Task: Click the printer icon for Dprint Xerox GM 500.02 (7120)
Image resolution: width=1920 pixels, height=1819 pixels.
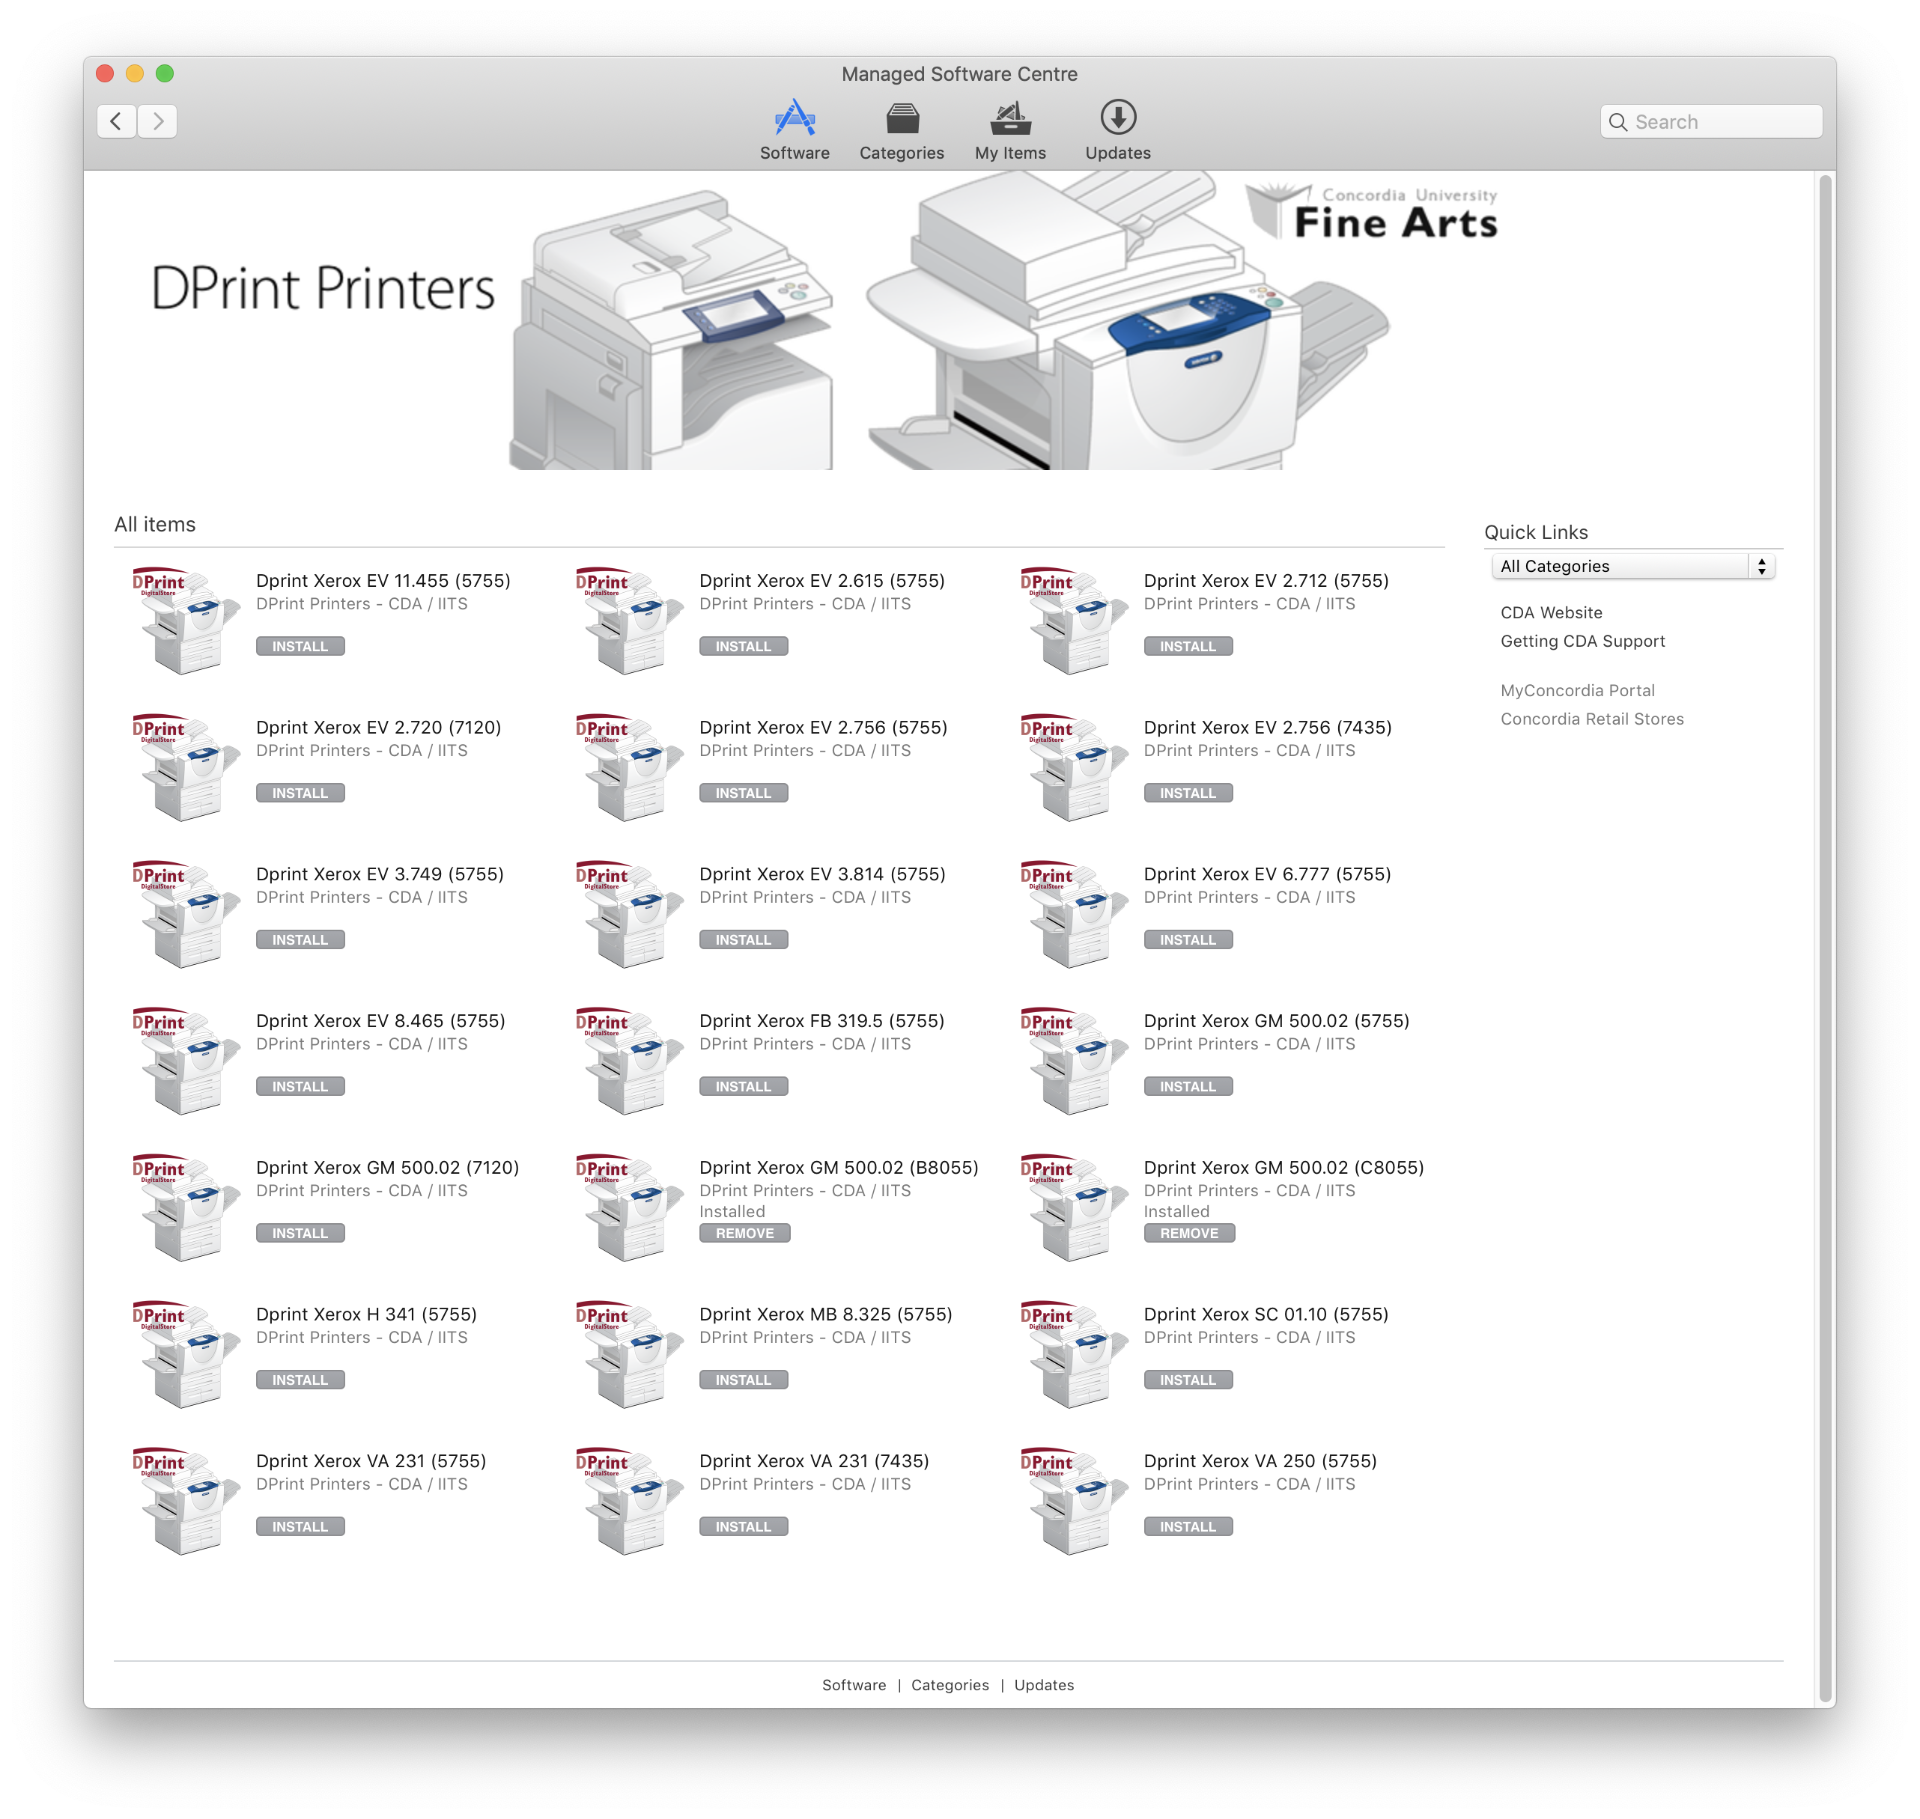Action: coord(185,1207)
